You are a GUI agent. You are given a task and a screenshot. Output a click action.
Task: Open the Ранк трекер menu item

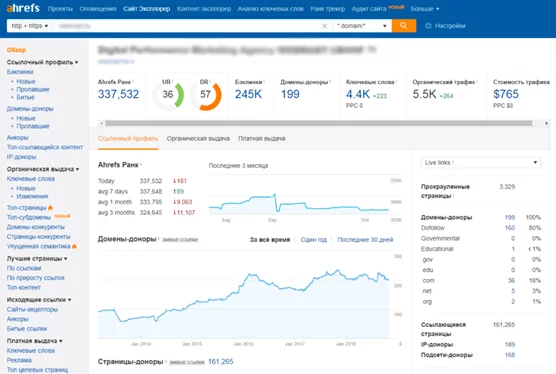click(328, 9)
